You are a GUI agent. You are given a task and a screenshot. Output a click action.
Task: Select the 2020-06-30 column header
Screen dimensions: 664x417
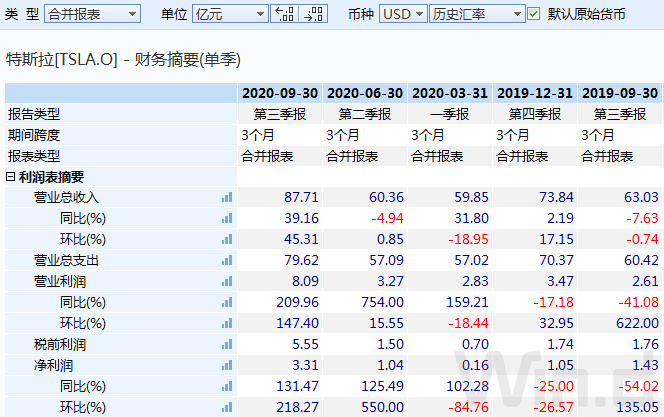(x=365, y=93)
